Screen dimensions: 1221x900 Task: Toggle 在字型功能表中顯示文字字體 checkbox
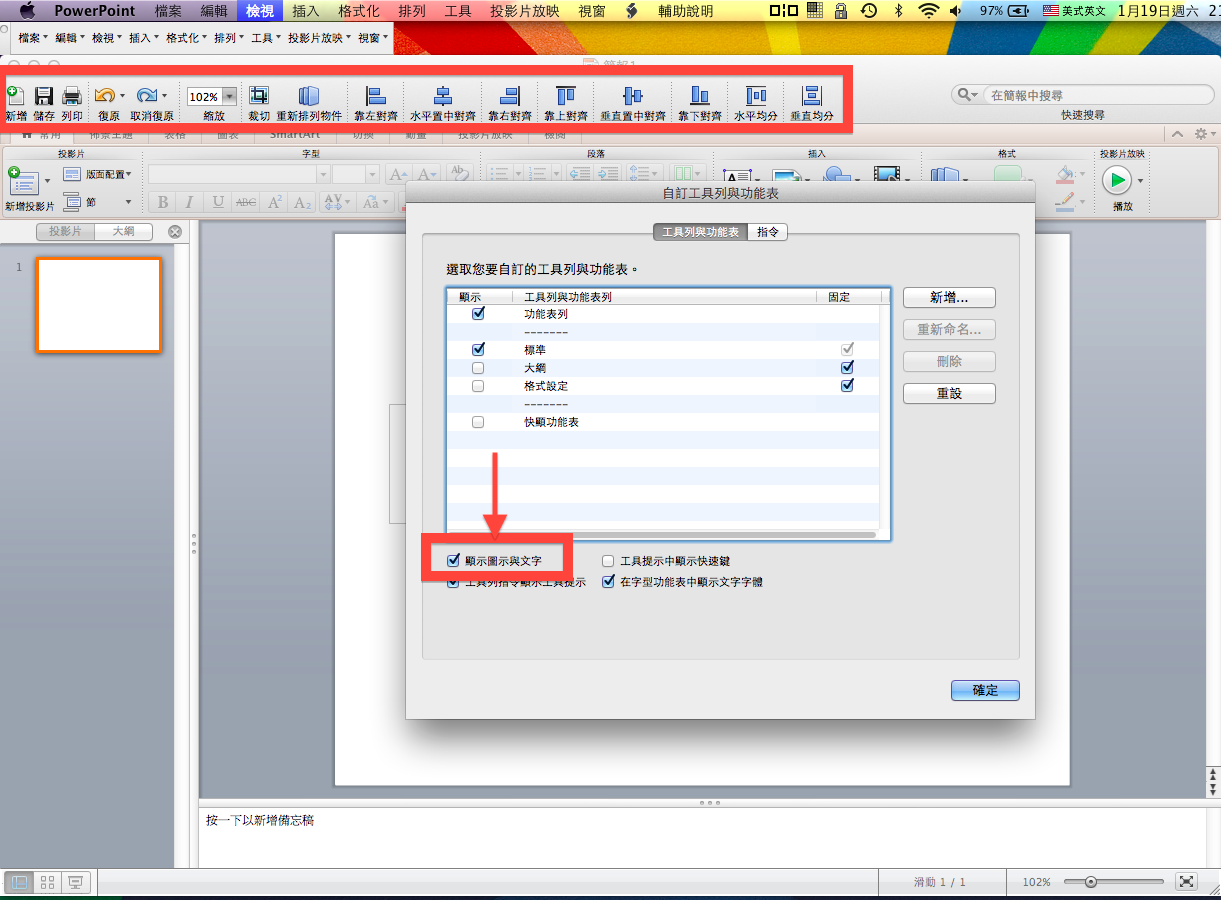[608, 582]
